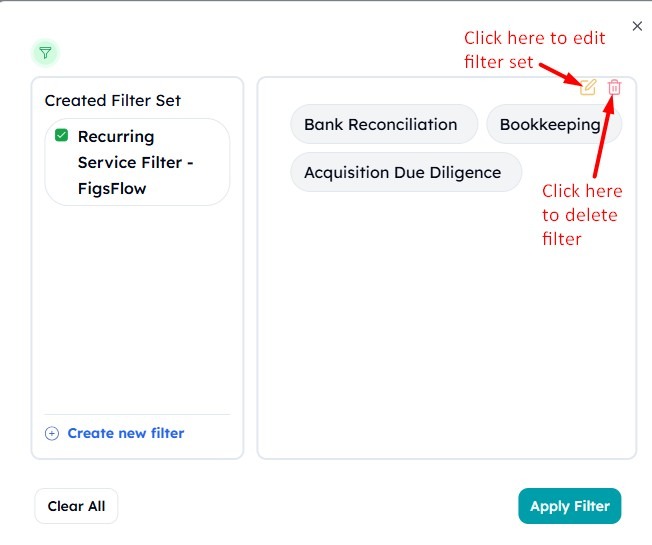Open the edit filter set pencil icon
Viewport: 652px width, 545px height.
click(x=588, y=87)
